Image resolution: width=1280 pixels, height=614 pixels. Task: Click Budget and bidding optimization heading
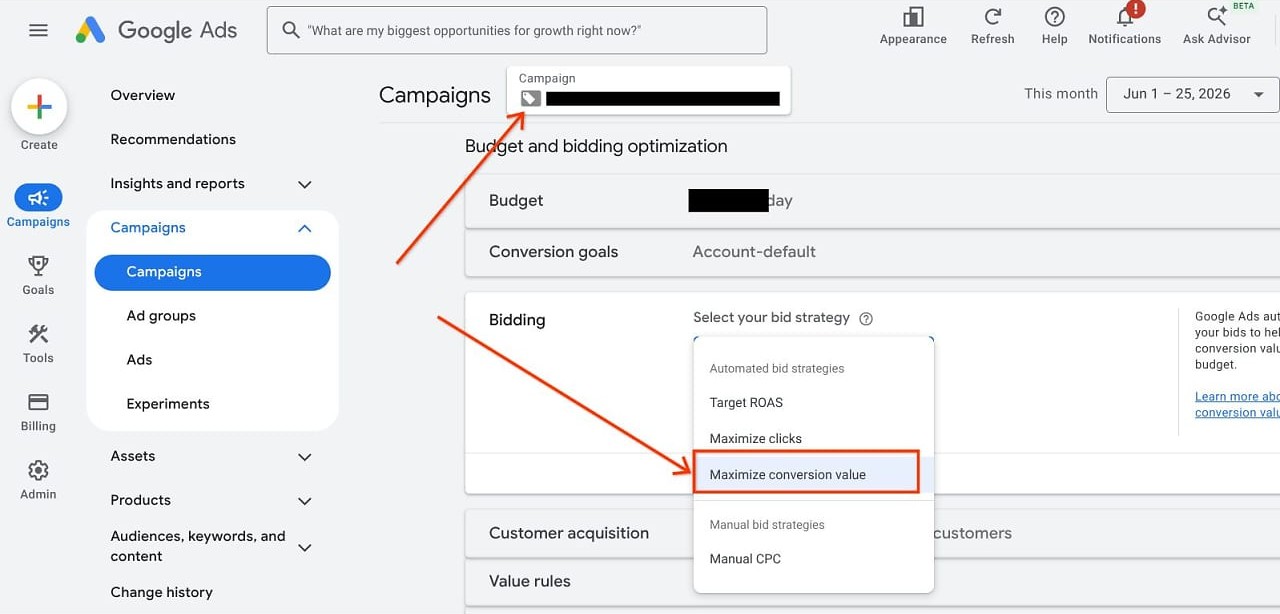pos(596,146)
